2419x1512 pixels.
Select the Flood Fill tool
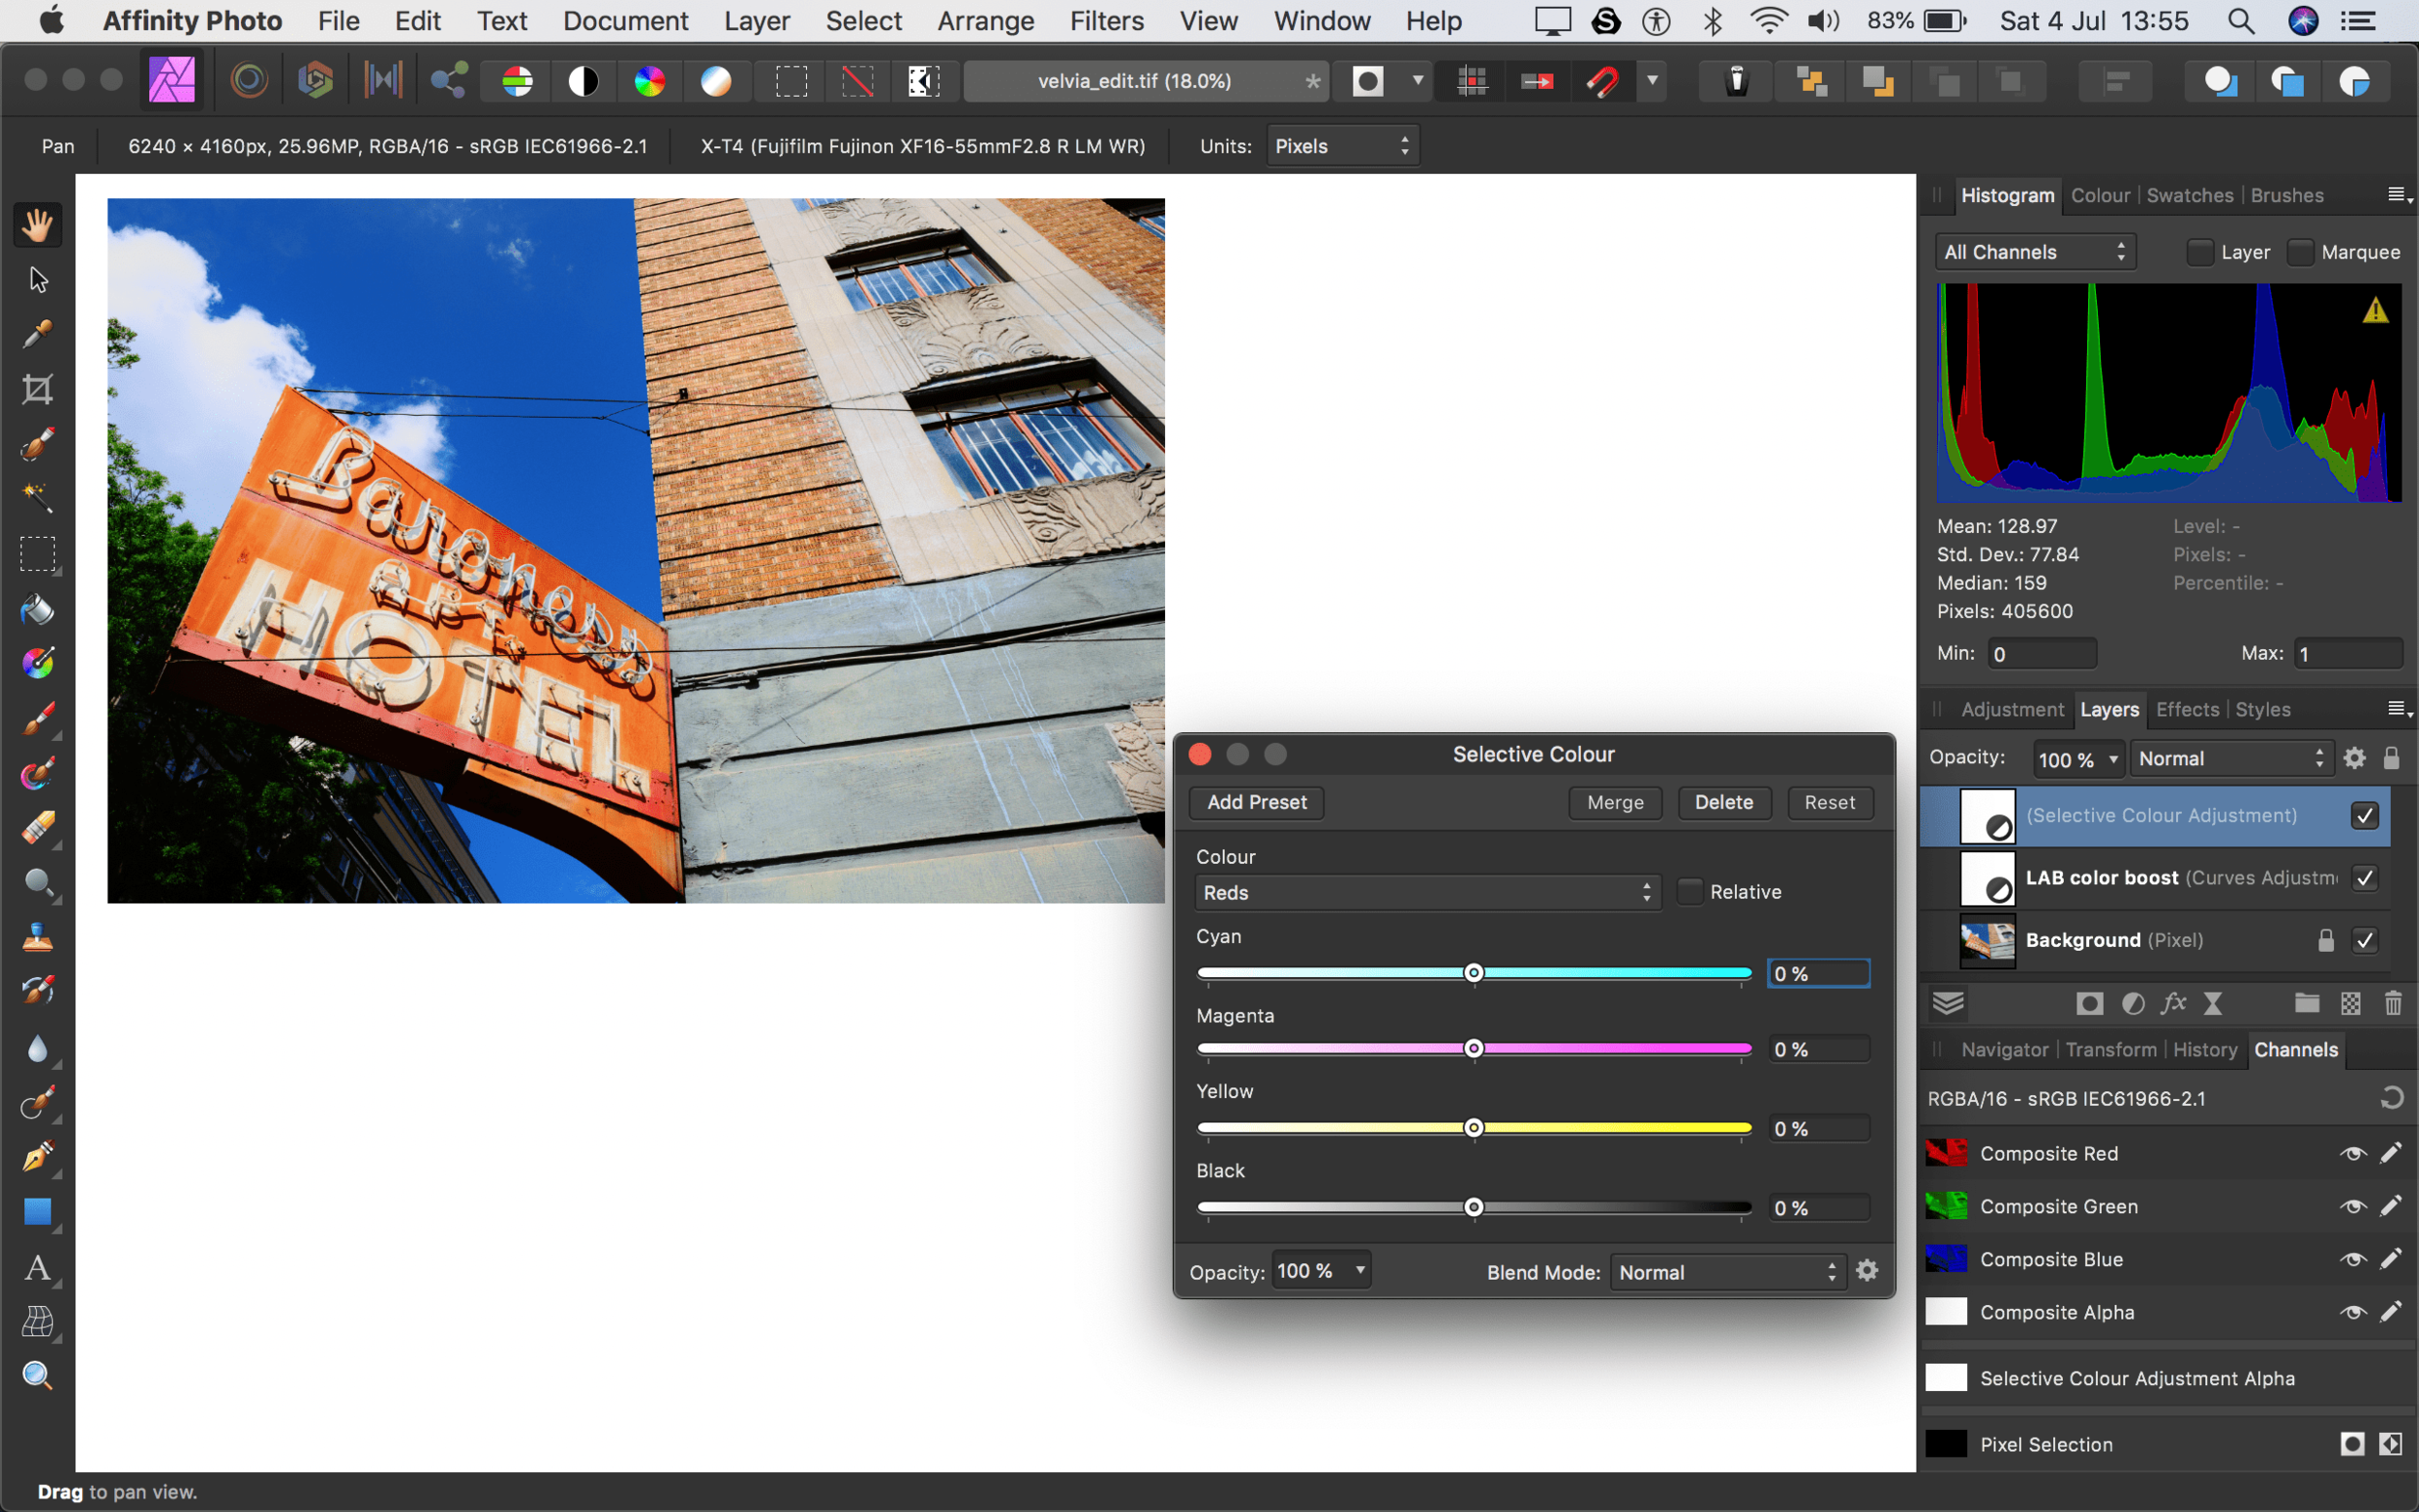(37, 609)
